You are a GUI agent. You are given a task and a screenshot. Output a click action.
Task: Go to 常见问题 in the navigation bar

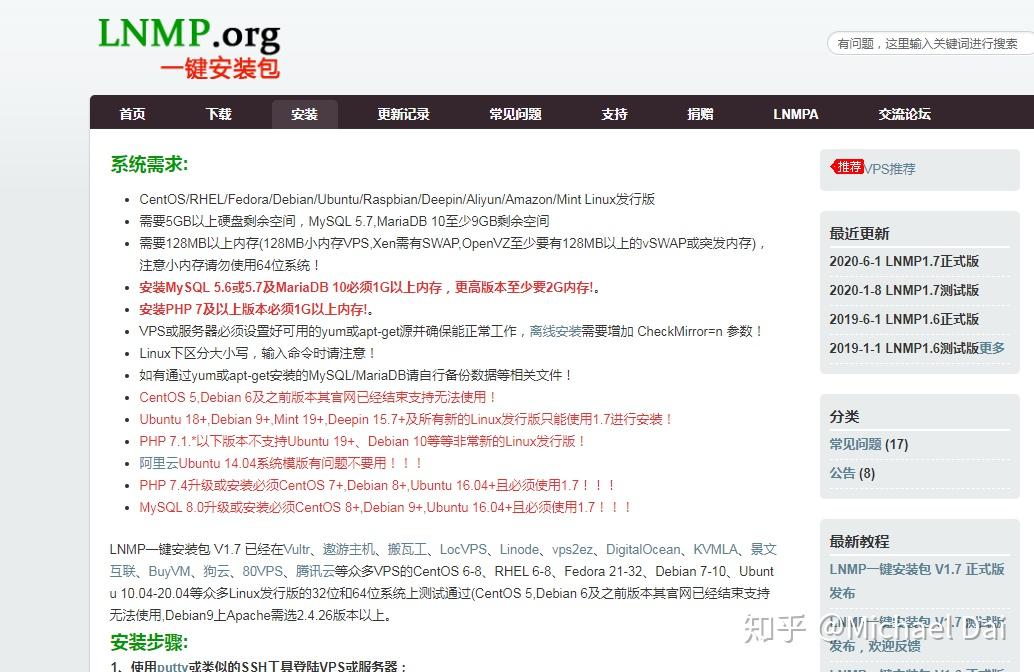coord(516,114)
